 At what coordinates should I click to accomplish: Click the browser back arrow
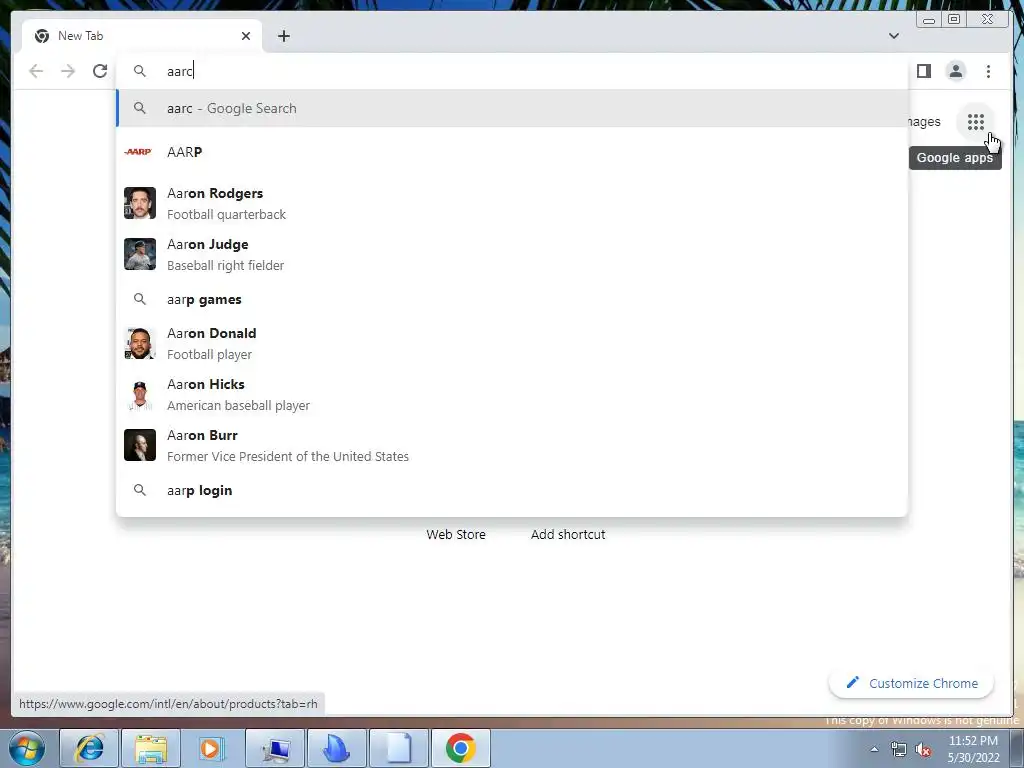[x=36, y=71]
